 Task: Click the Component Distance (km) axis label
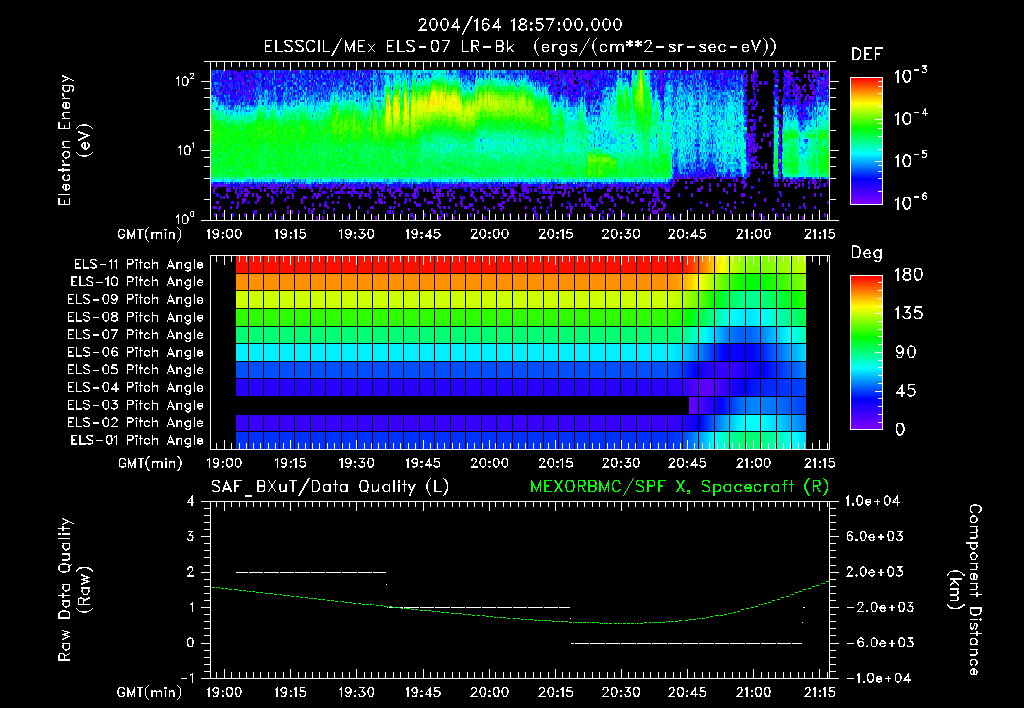[965, 590]
